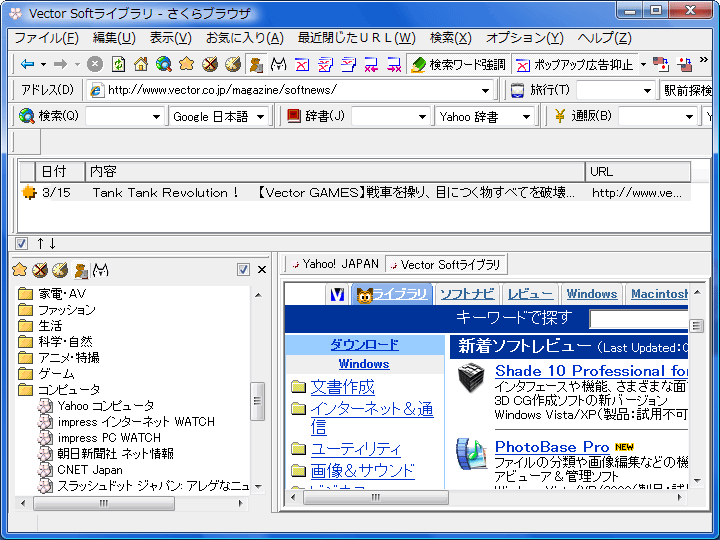Open the ファイル(F) menu
720x540 pixels.
tap(46, 38)
